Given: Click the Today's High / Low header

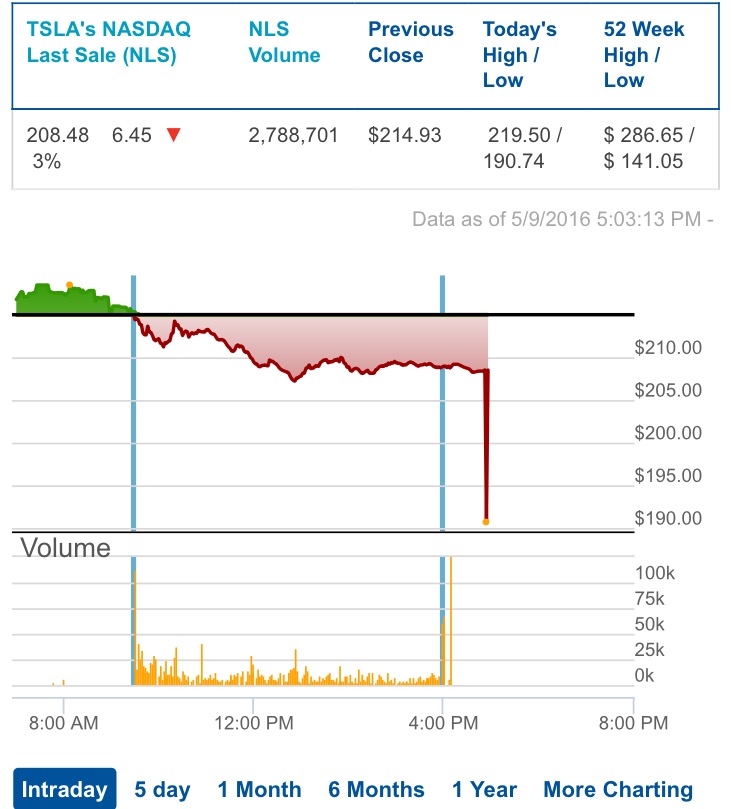Looking at the screenshot, I should [x=519, y=54].
